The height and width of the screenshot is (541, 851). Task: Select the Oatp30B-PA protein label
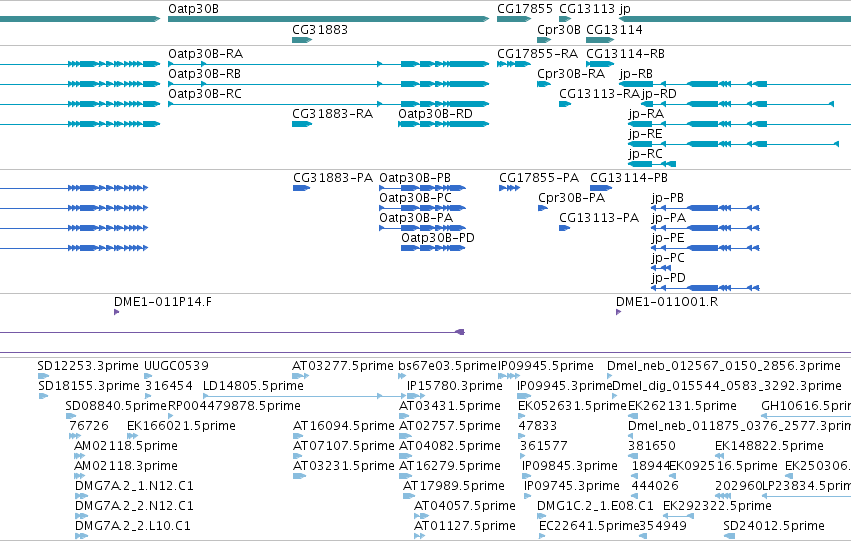tap(416, 218)
